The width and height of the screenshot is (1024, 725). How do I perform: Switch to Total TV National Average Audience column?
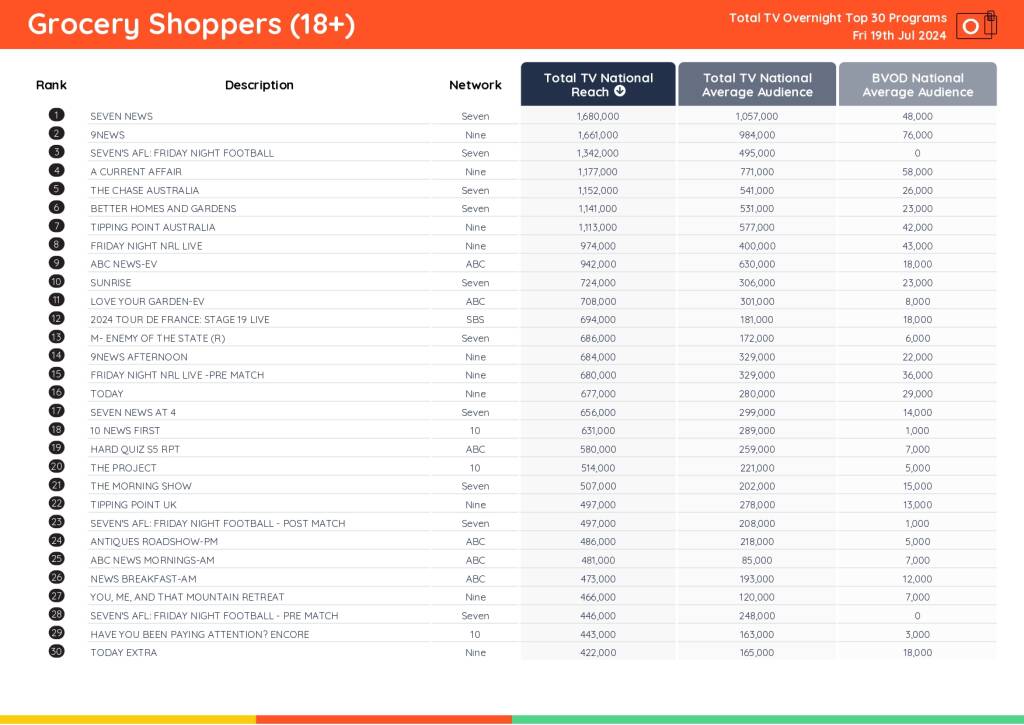pos(757,85)
